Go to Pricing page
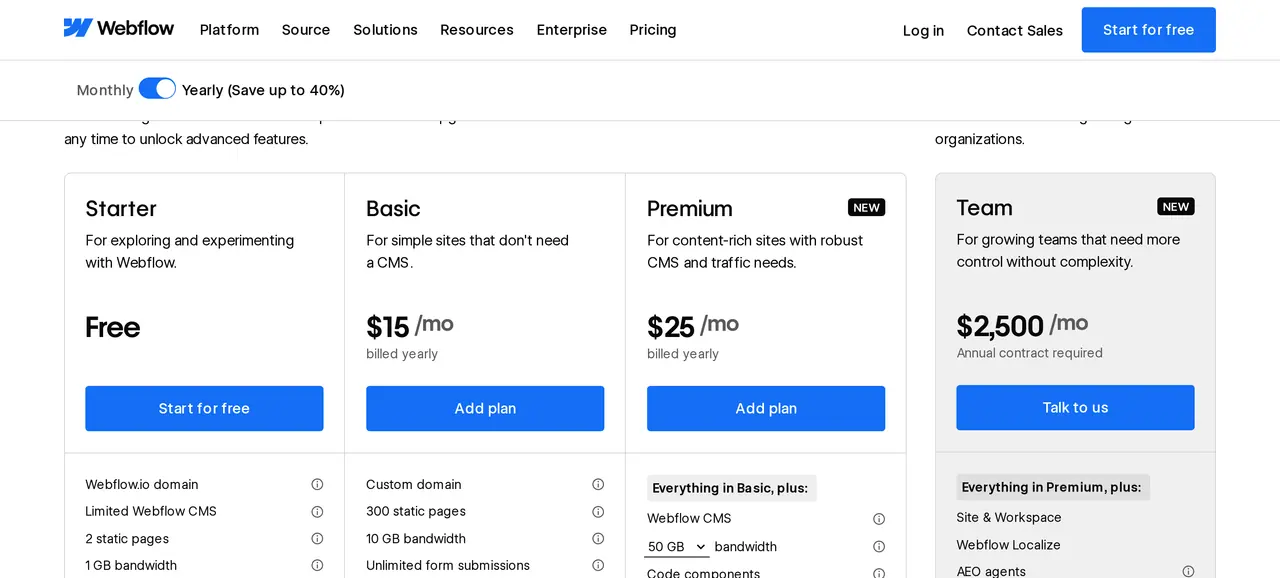Image resolution: width=1280 pixels, height=578 pixels. tap(653, 30)
